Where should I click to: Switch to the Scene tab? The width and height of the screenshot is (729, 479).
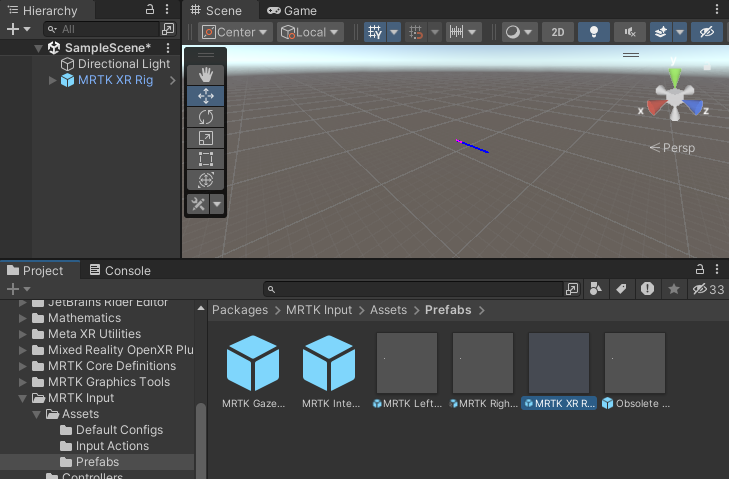[216, 10]
